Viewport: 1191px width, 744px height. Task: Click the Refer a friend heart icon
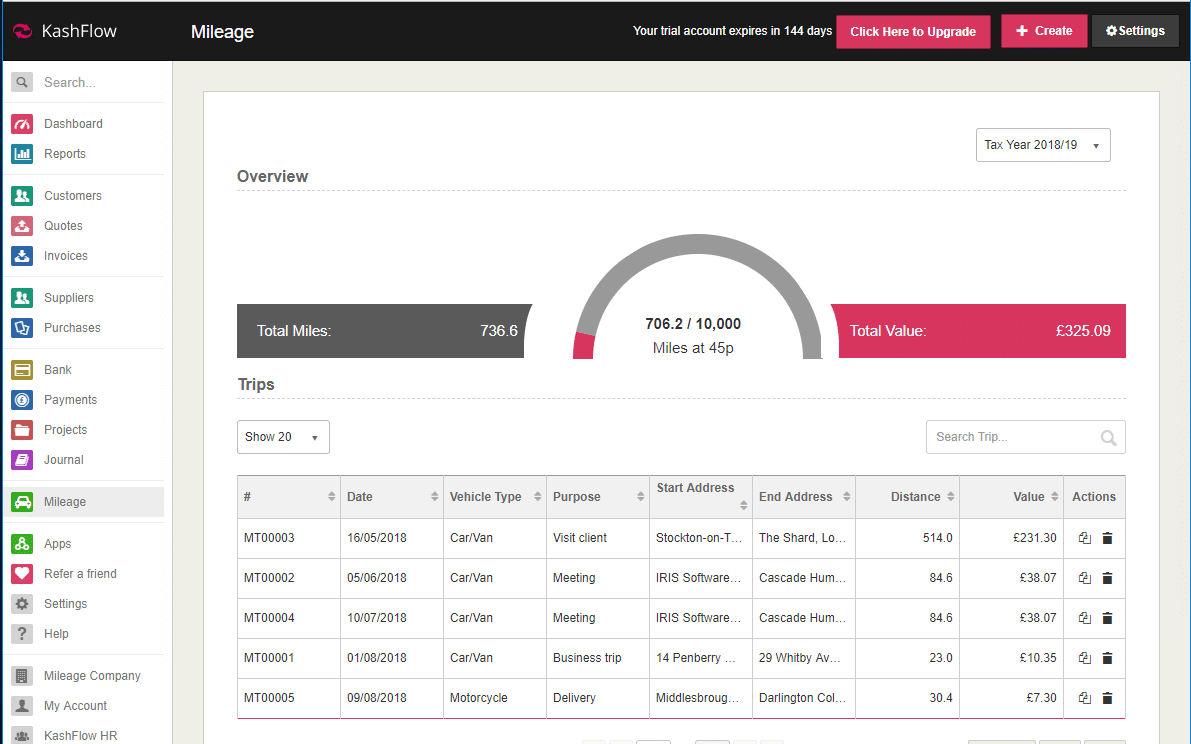tap(22, 574)
